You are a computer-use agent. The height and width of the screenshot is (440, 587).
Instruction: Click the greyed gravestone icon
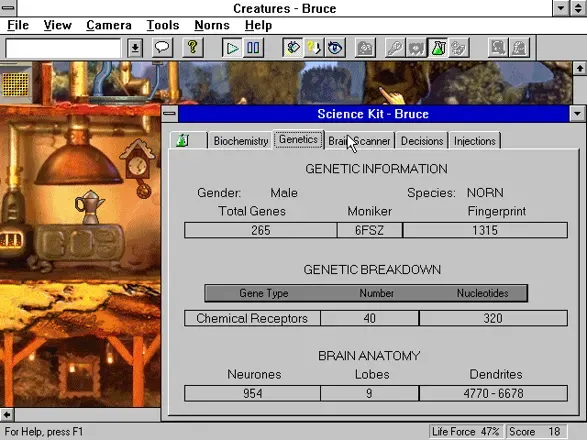pos(519,48)
